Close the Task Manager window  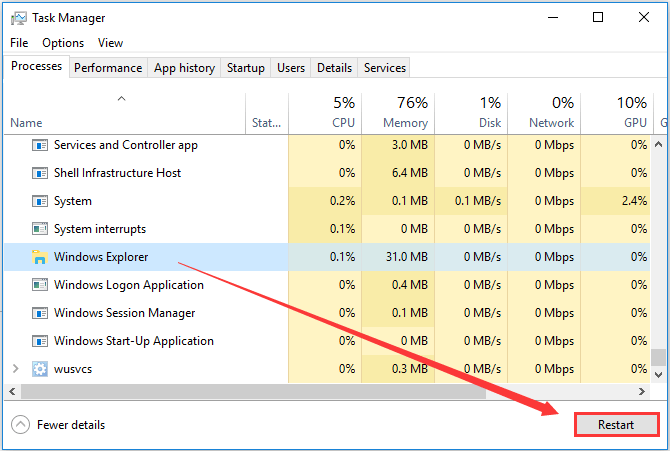click(x=644, y=18)
